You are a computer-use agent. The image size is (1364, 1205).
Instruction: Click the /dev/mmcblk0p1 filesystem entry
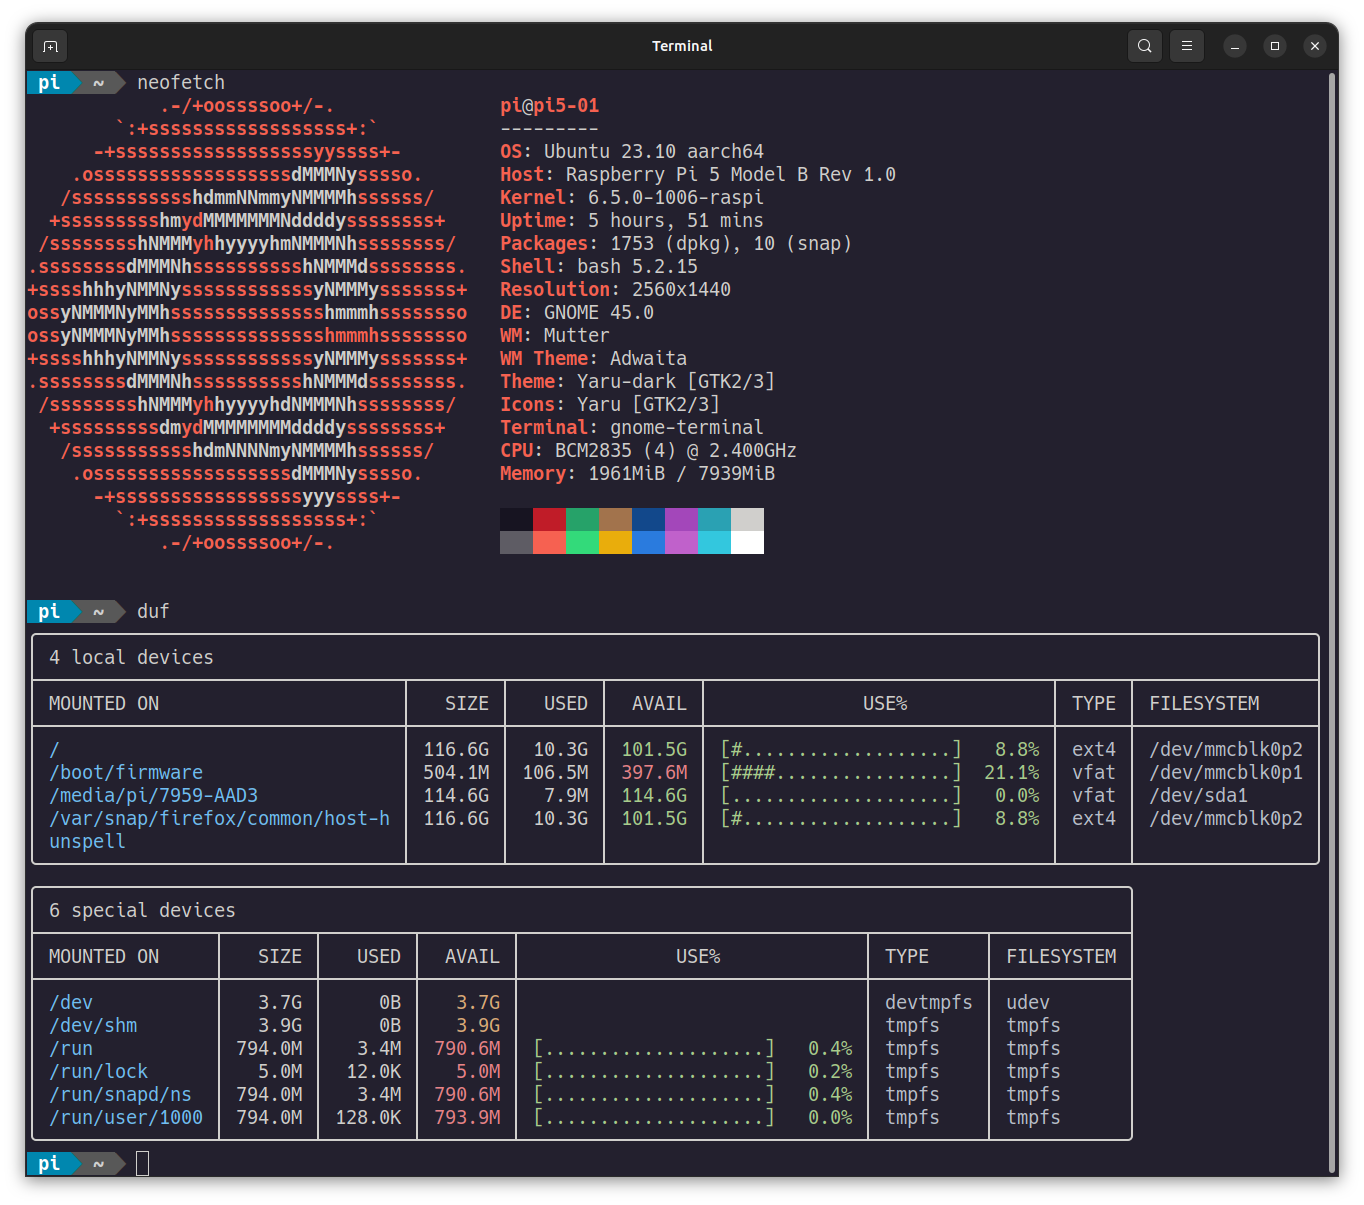point(1226,772)
